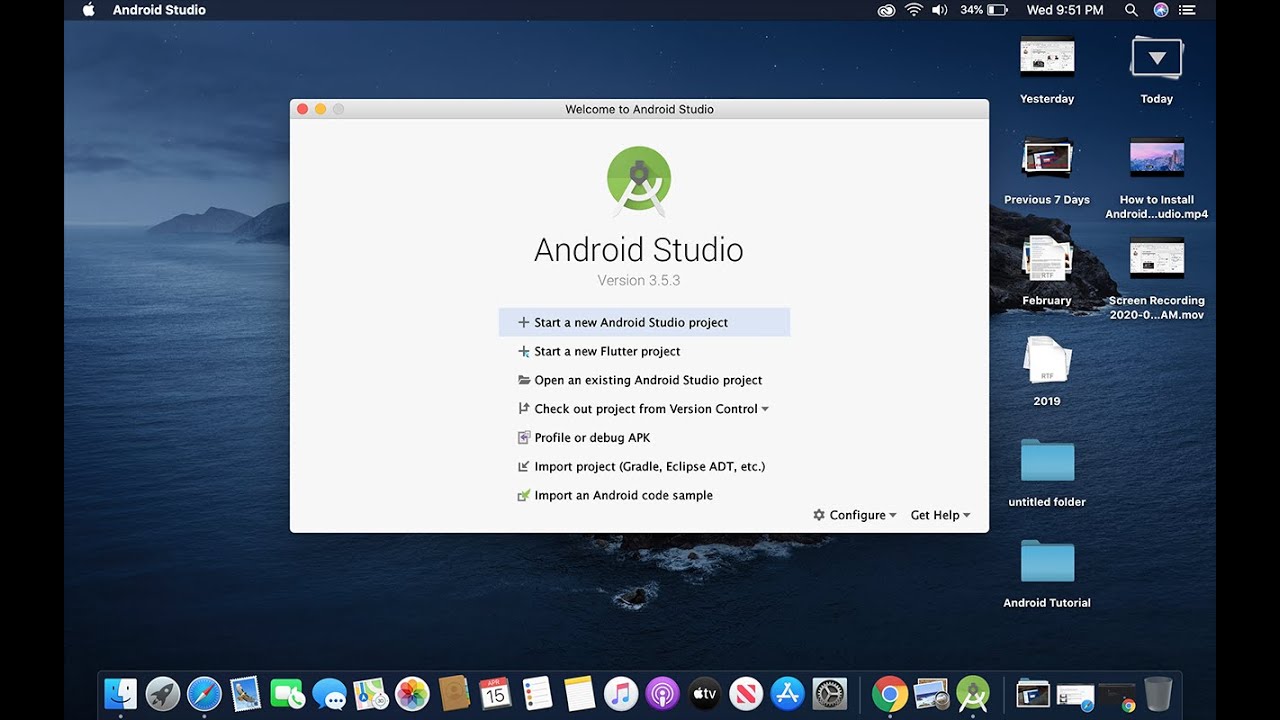Select the Android Tutorial folder on desktop
The width and height of the screenshot is (1280, 720).
click(1047, 574)
